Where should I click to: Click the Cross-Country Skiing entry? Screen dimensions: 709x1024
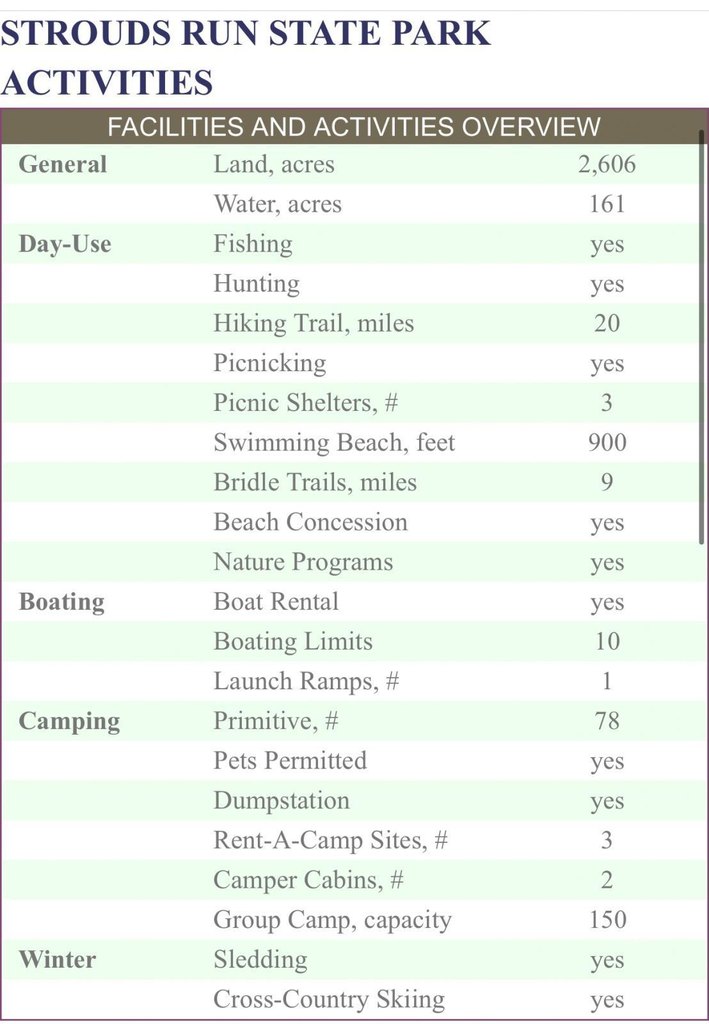329,1000
